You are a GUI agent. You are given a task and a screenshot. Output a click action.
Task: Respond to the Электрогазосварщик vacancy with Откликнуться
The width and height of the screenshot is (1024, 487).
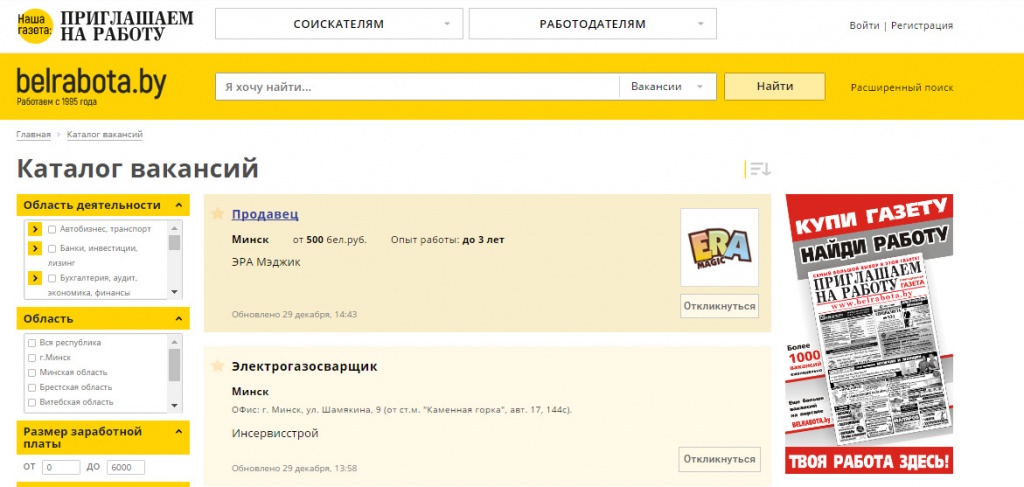(719, 459)
